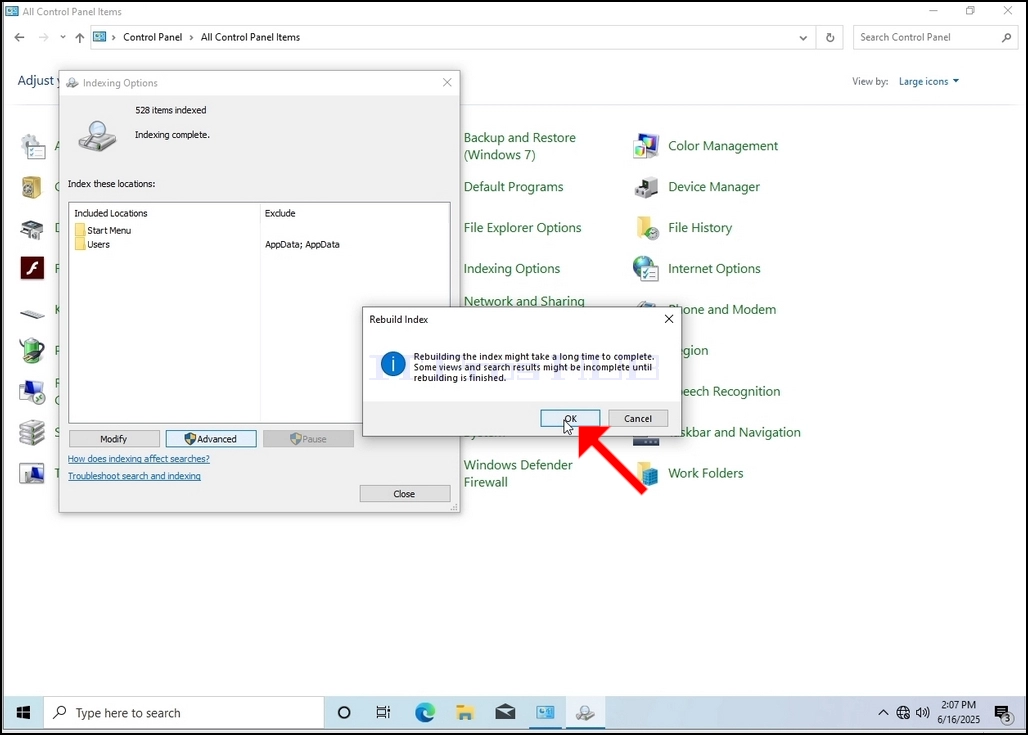Switch to Control Panel taskbar icon
1028x735 pixels.
pos(545,713)
